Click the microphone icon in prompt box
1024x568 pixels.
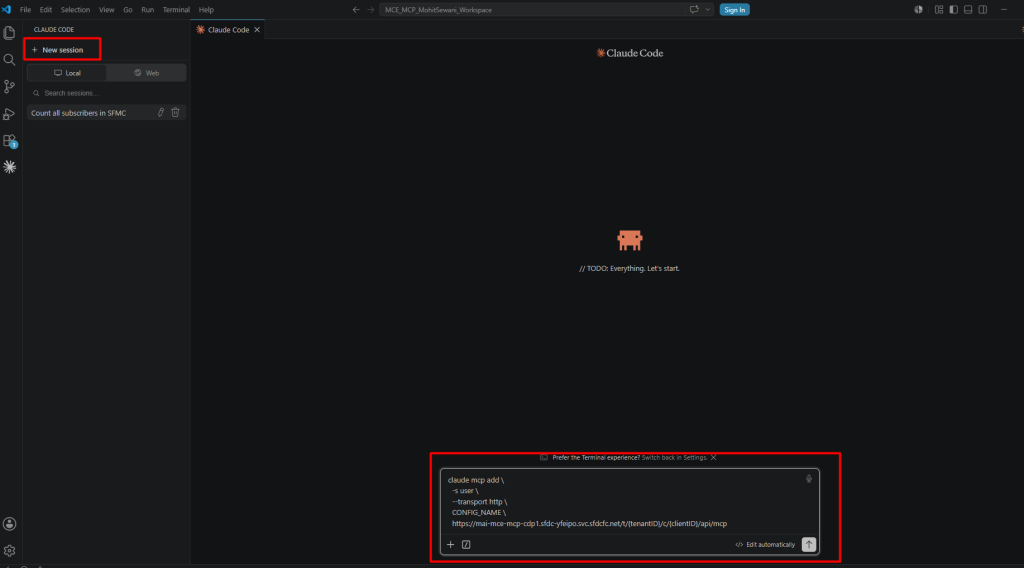point(808,479)
